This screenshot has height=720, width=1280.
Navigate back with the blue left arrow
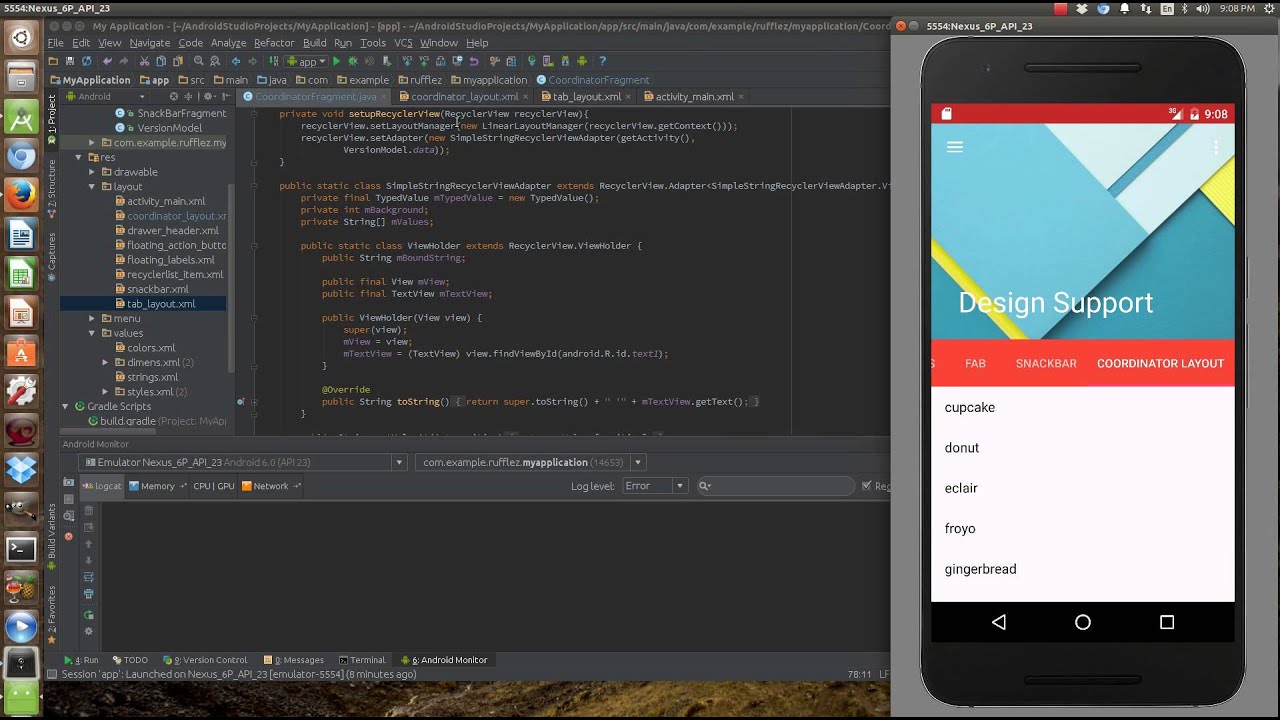pyautogui.click(x=236, y=61)
